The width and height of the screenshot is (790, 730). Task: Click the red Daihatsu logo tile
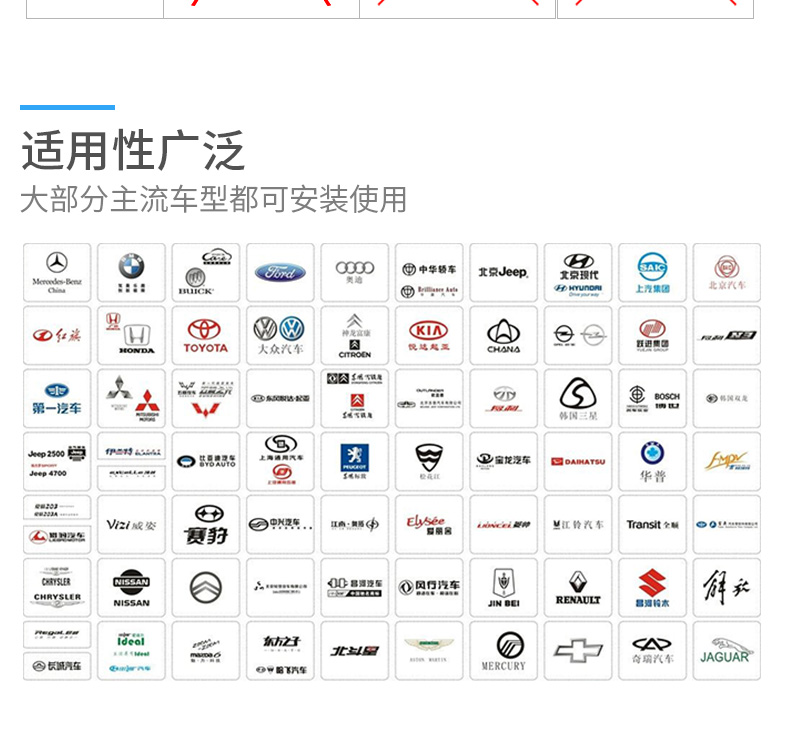coord(578,461)
